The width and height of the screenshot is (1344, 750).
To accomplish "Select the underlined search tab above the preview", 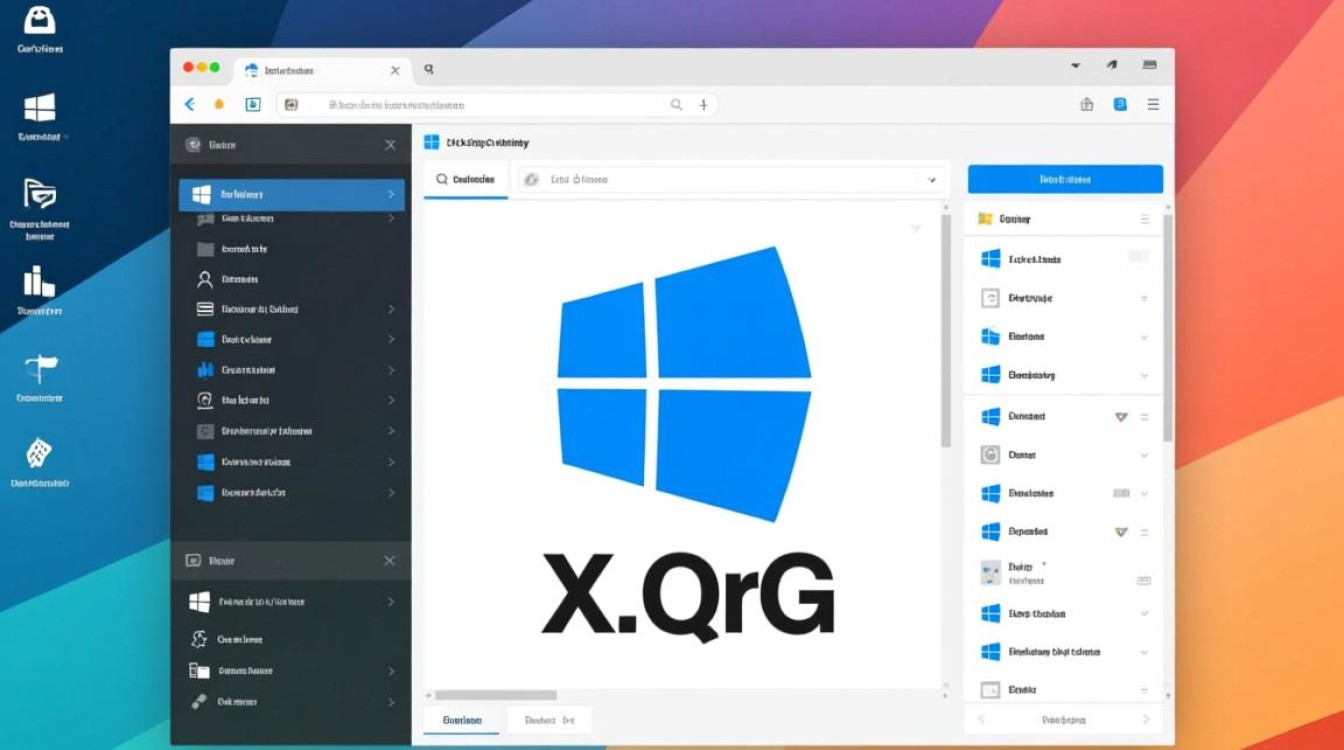I will point(465,180).
